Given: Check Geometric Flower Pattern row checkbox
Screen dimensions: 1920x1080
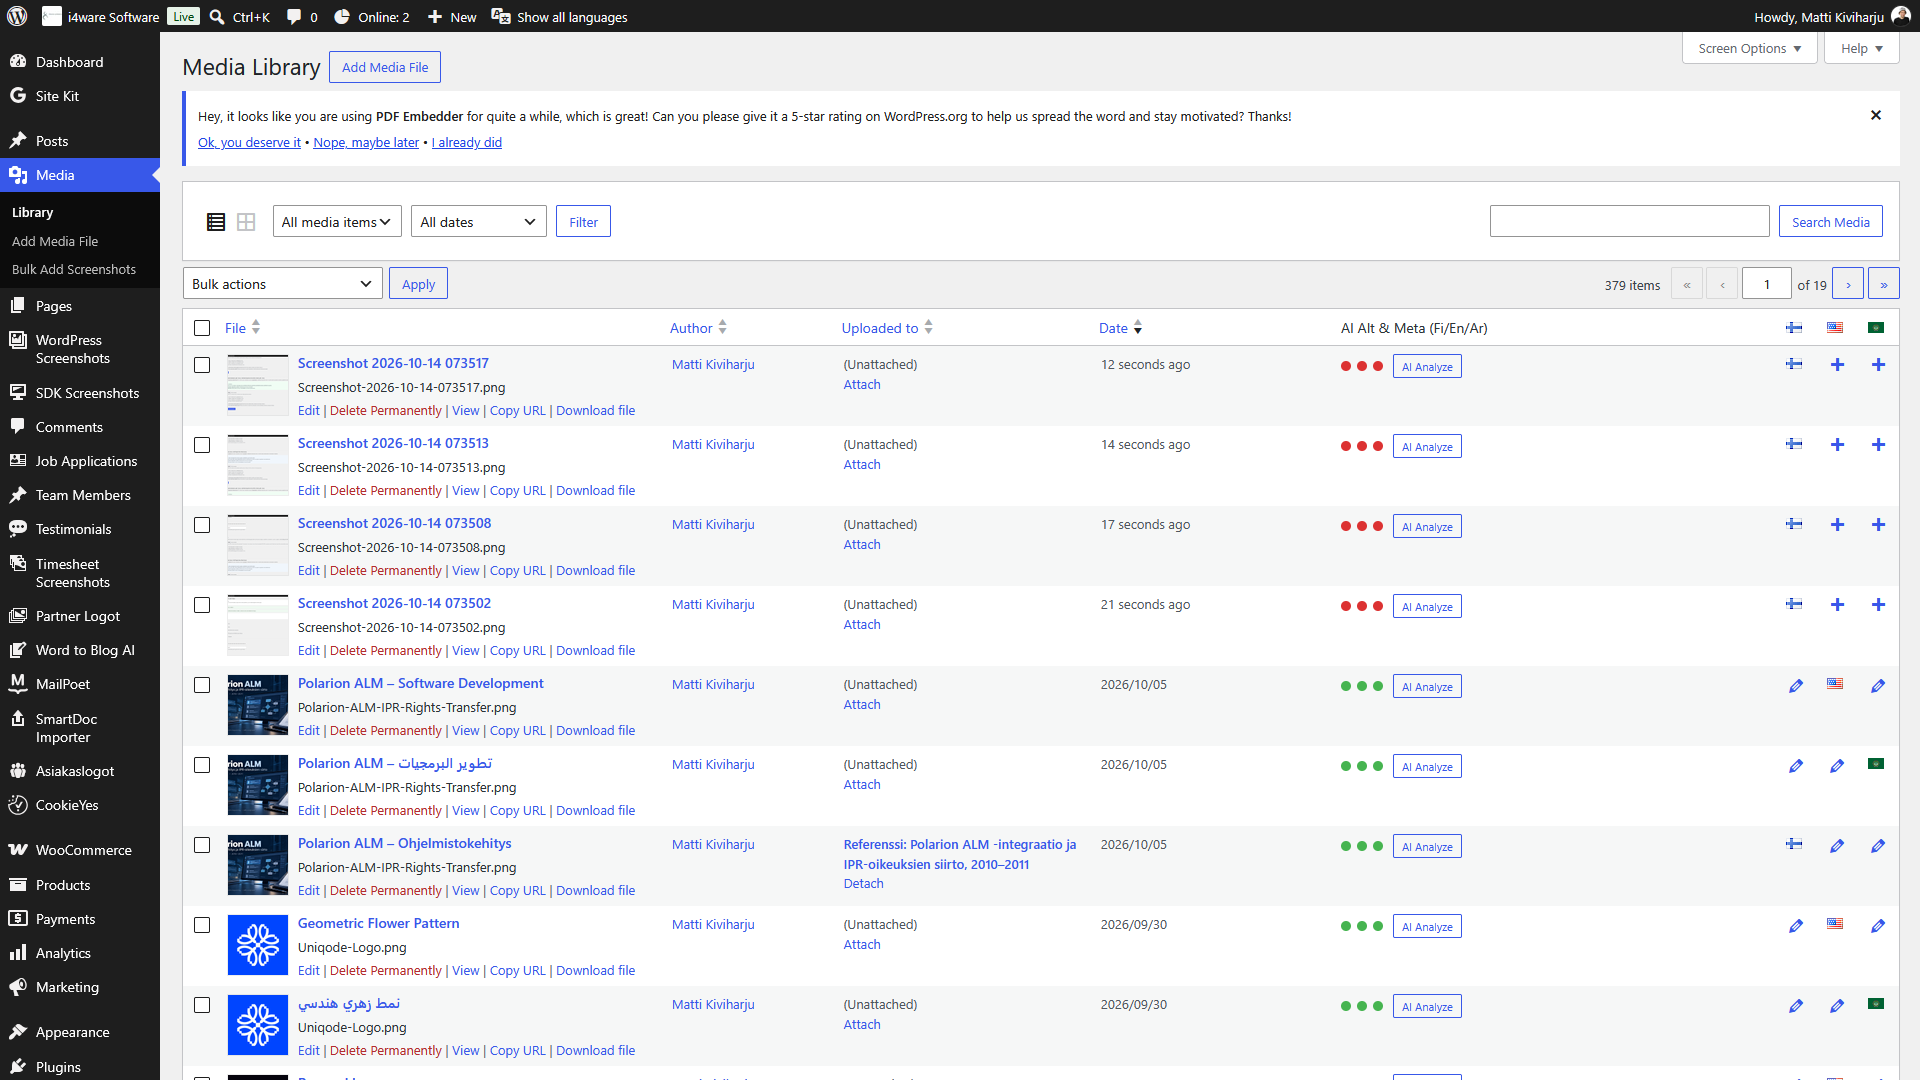Looking at the screenshot, I should click(x=202, y=925).
